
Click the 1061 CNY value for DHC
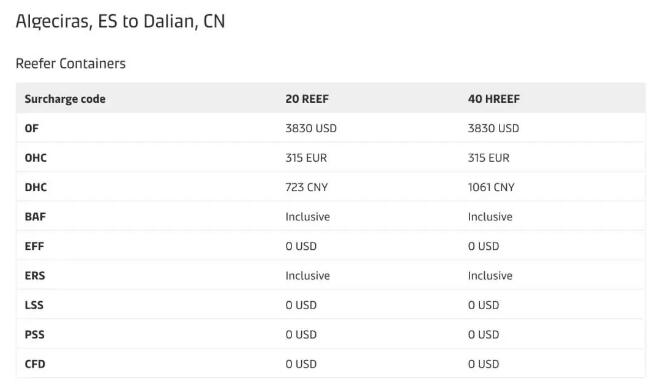tap(491, 187)
